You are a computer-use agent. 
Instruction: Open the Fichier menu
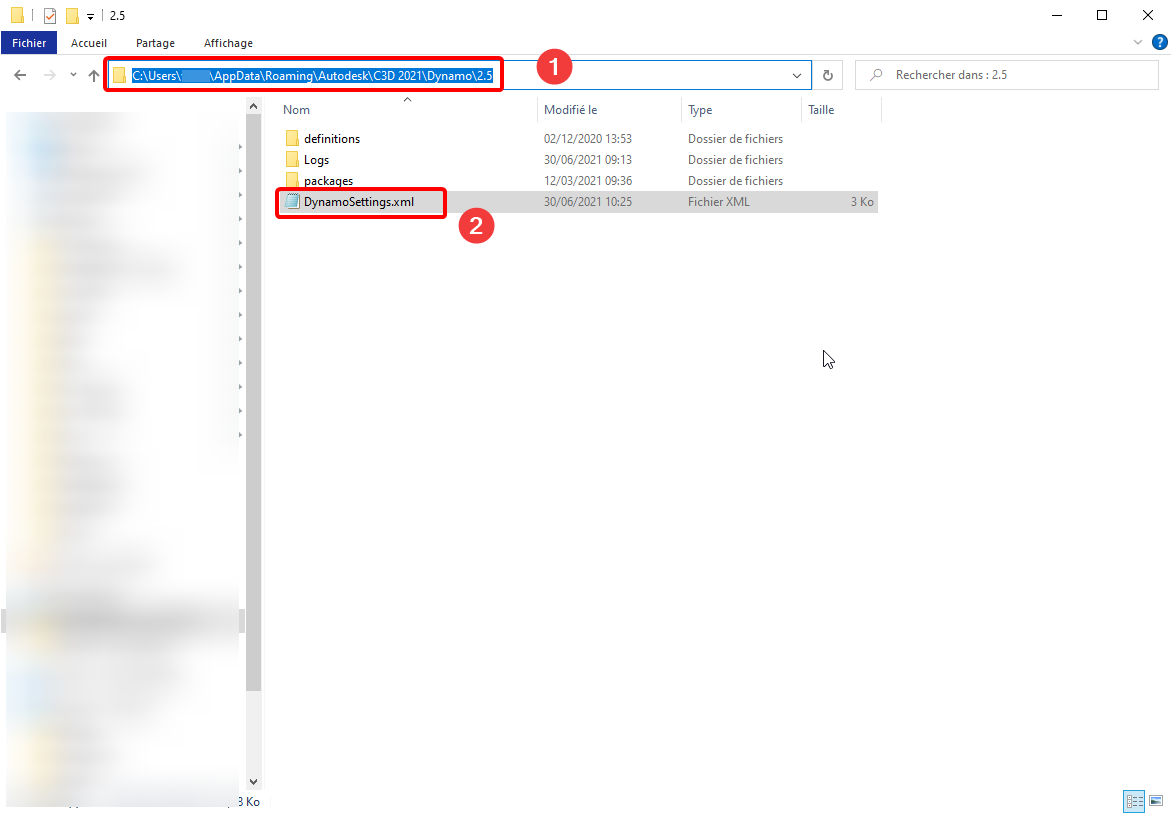pyautogui.click(x=29, y=43)
